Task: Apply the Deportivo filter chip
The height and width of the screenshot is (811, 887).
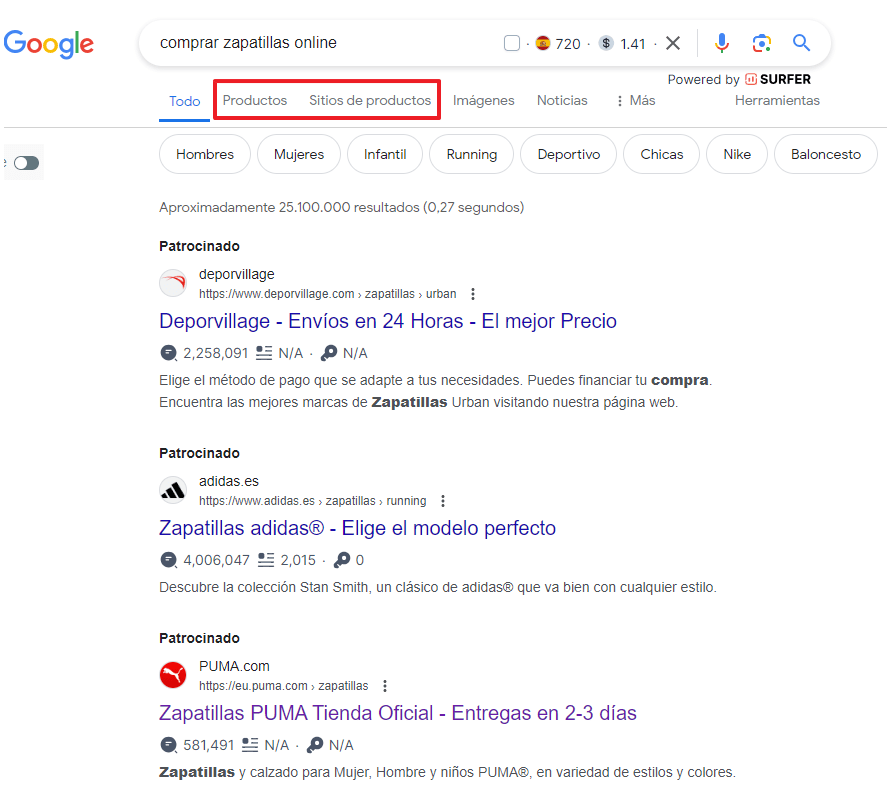Action: (569, 154)
